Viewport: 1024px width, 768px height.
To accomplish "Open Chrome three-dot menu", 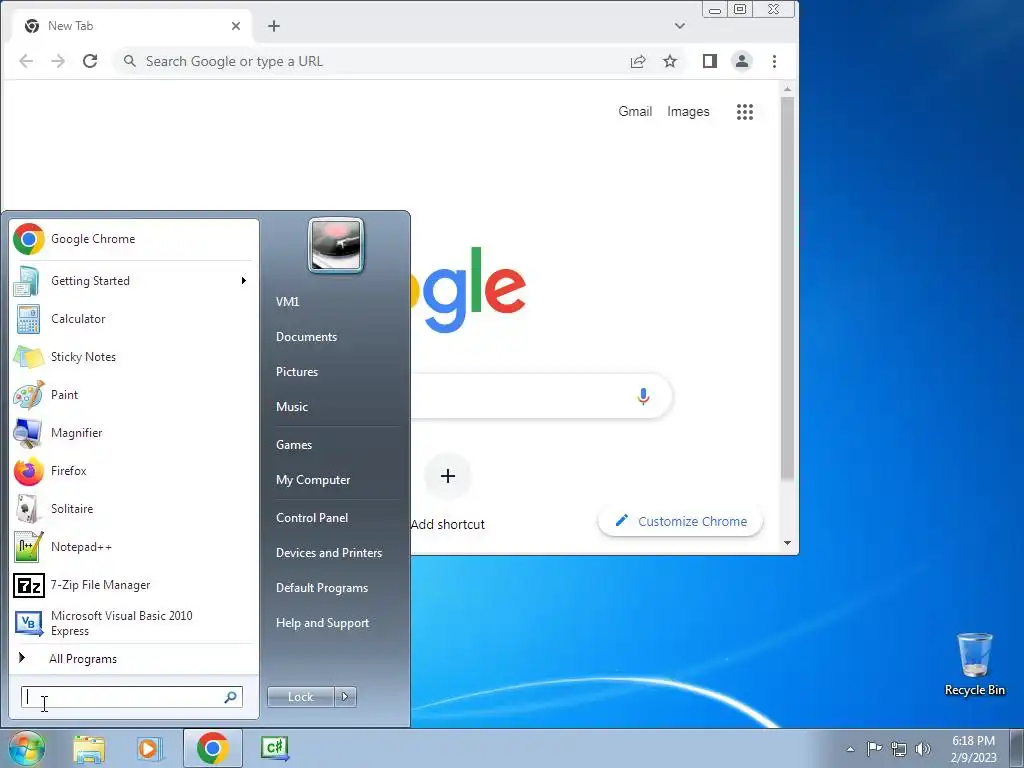I will tap(775, 61).
